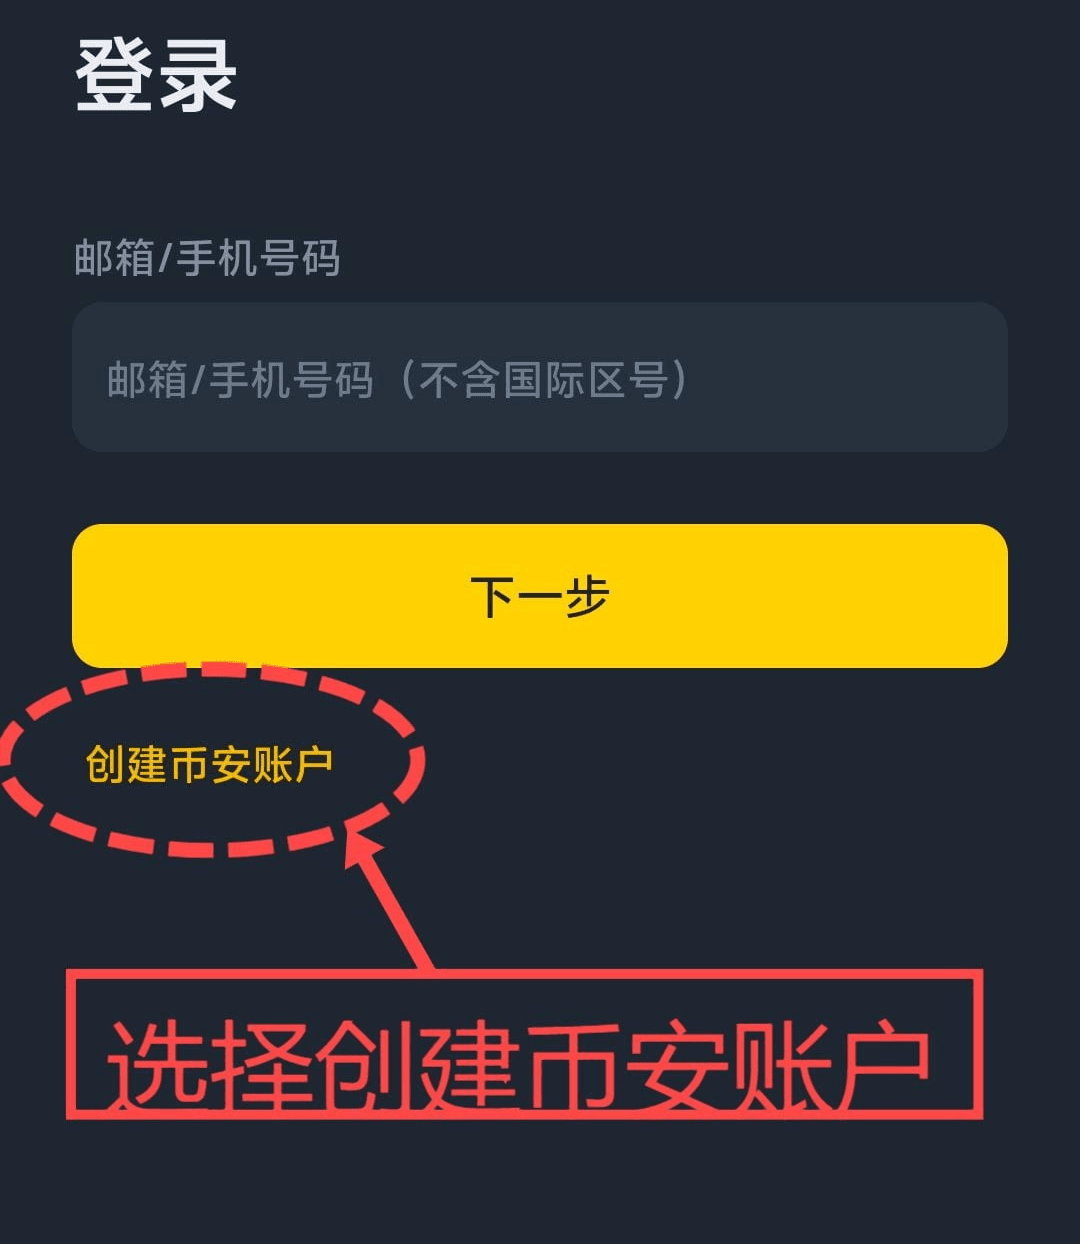Tap the yellow 下一步 button

click(540, 596)
